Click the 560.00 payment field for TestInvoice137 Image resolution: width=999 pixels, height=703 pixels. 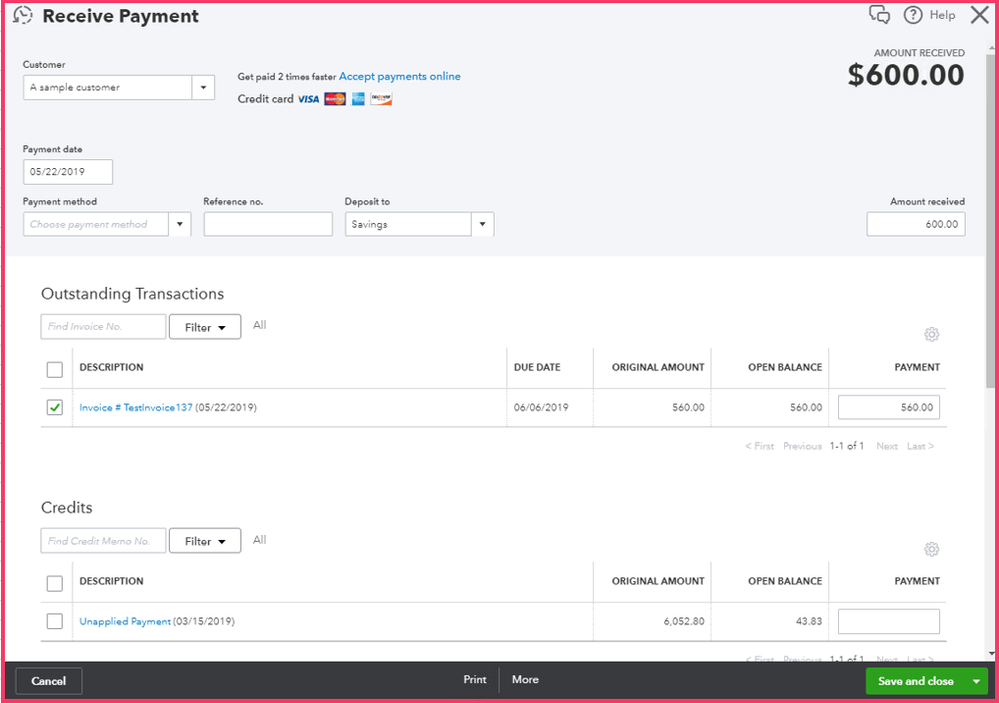tap(889, 407)
